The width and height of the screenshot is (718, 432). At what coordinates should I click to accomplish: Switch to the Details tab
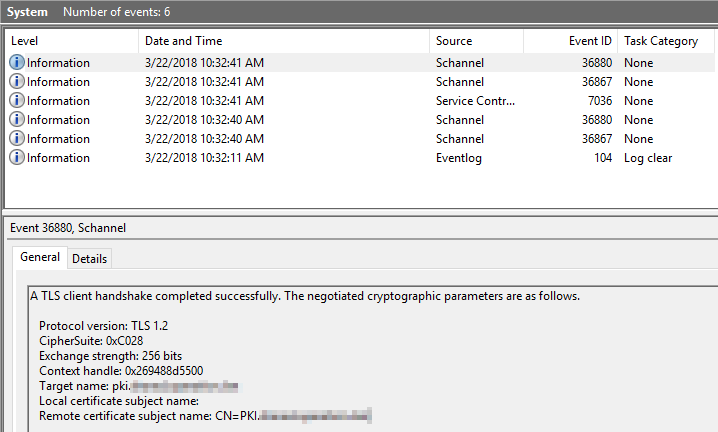tap(89, 259)
